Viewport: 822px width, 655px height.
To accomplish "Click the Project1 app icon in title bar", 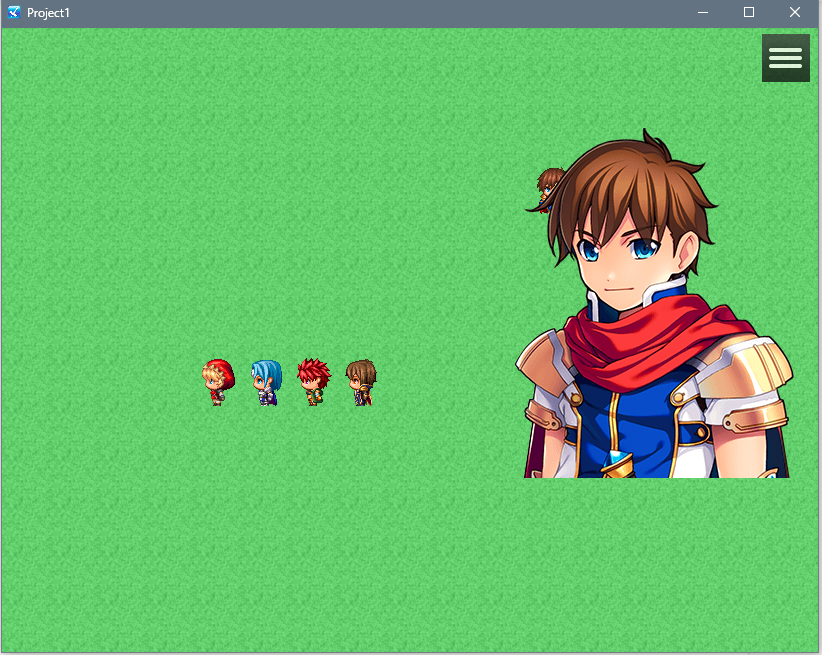I will click(x=14, y=12).
